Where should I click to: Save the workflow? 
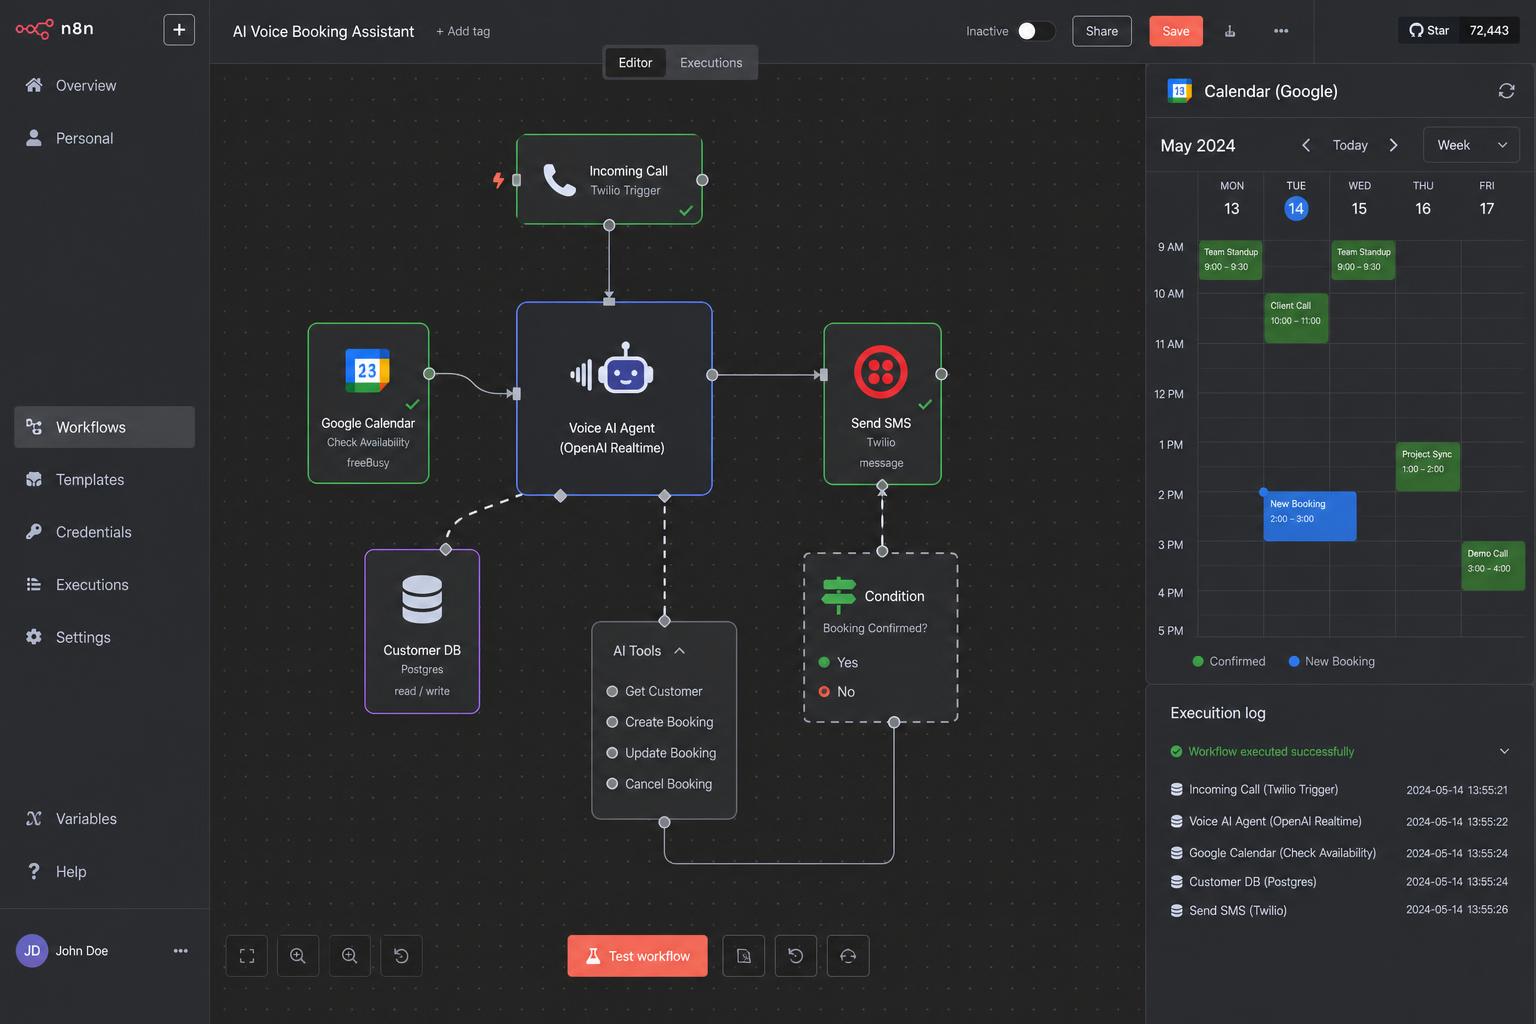(x=1176, y=31)
